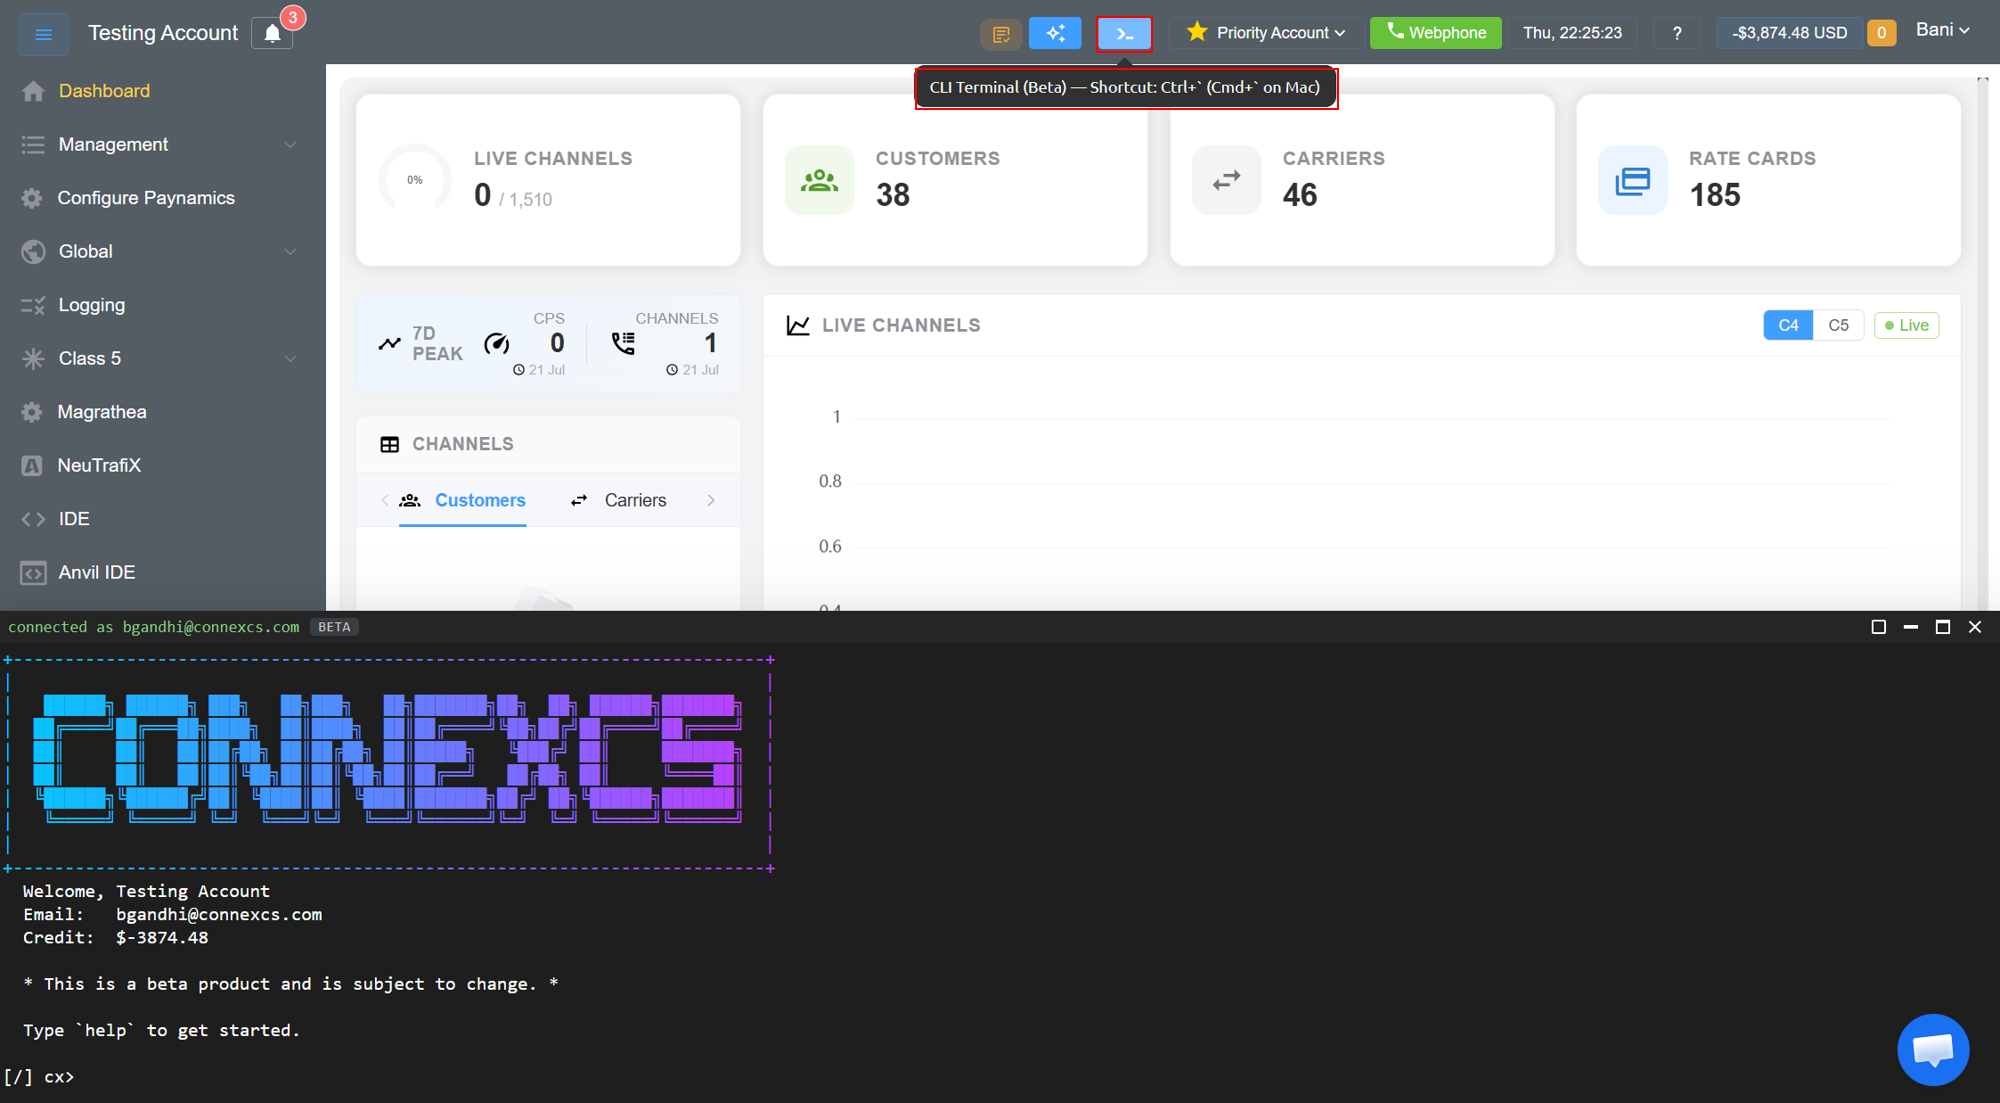Image resolution: width=2000 pixels, height=1103 pixels.
Task: Select C5 on Live Channels chart
Action: [1838, 325]
